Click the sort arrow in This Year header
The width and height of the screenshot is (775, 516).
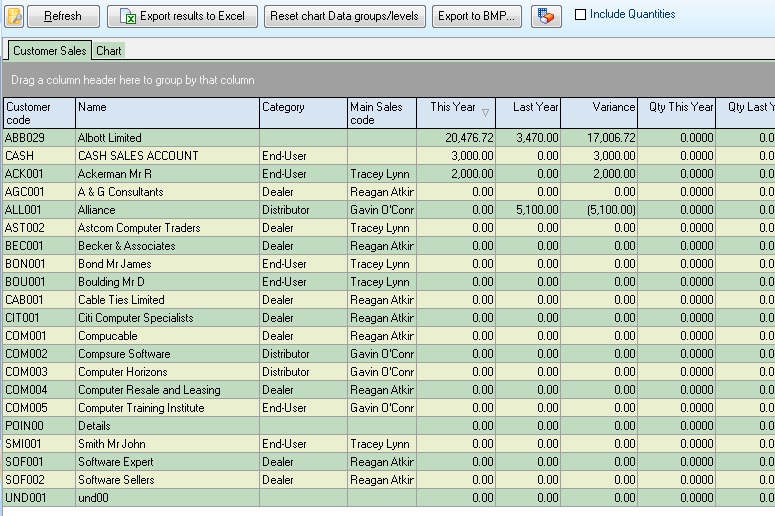click(x=486, y=113)
